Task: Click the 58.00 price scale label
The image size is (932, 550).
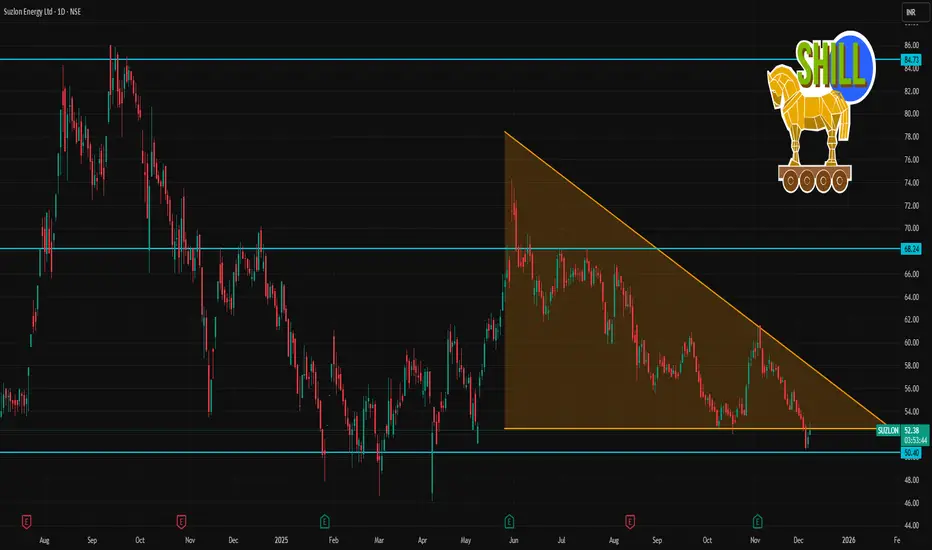Action: (911, 366)
